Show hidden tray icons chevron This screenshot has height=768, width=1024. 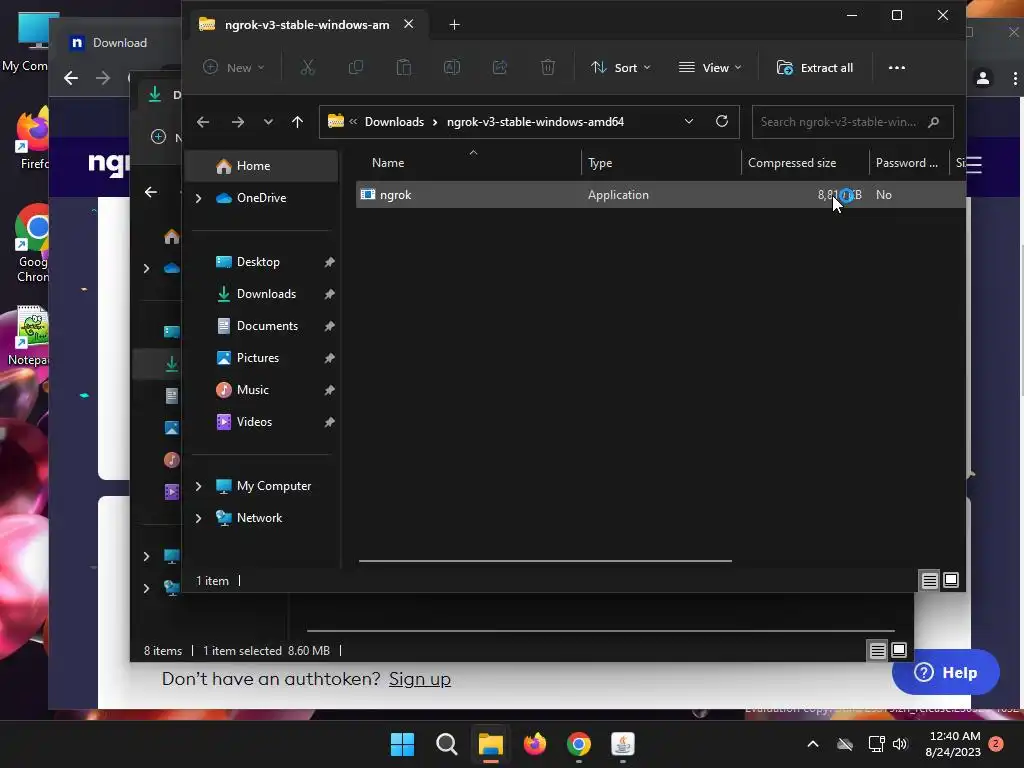(813, 744)
